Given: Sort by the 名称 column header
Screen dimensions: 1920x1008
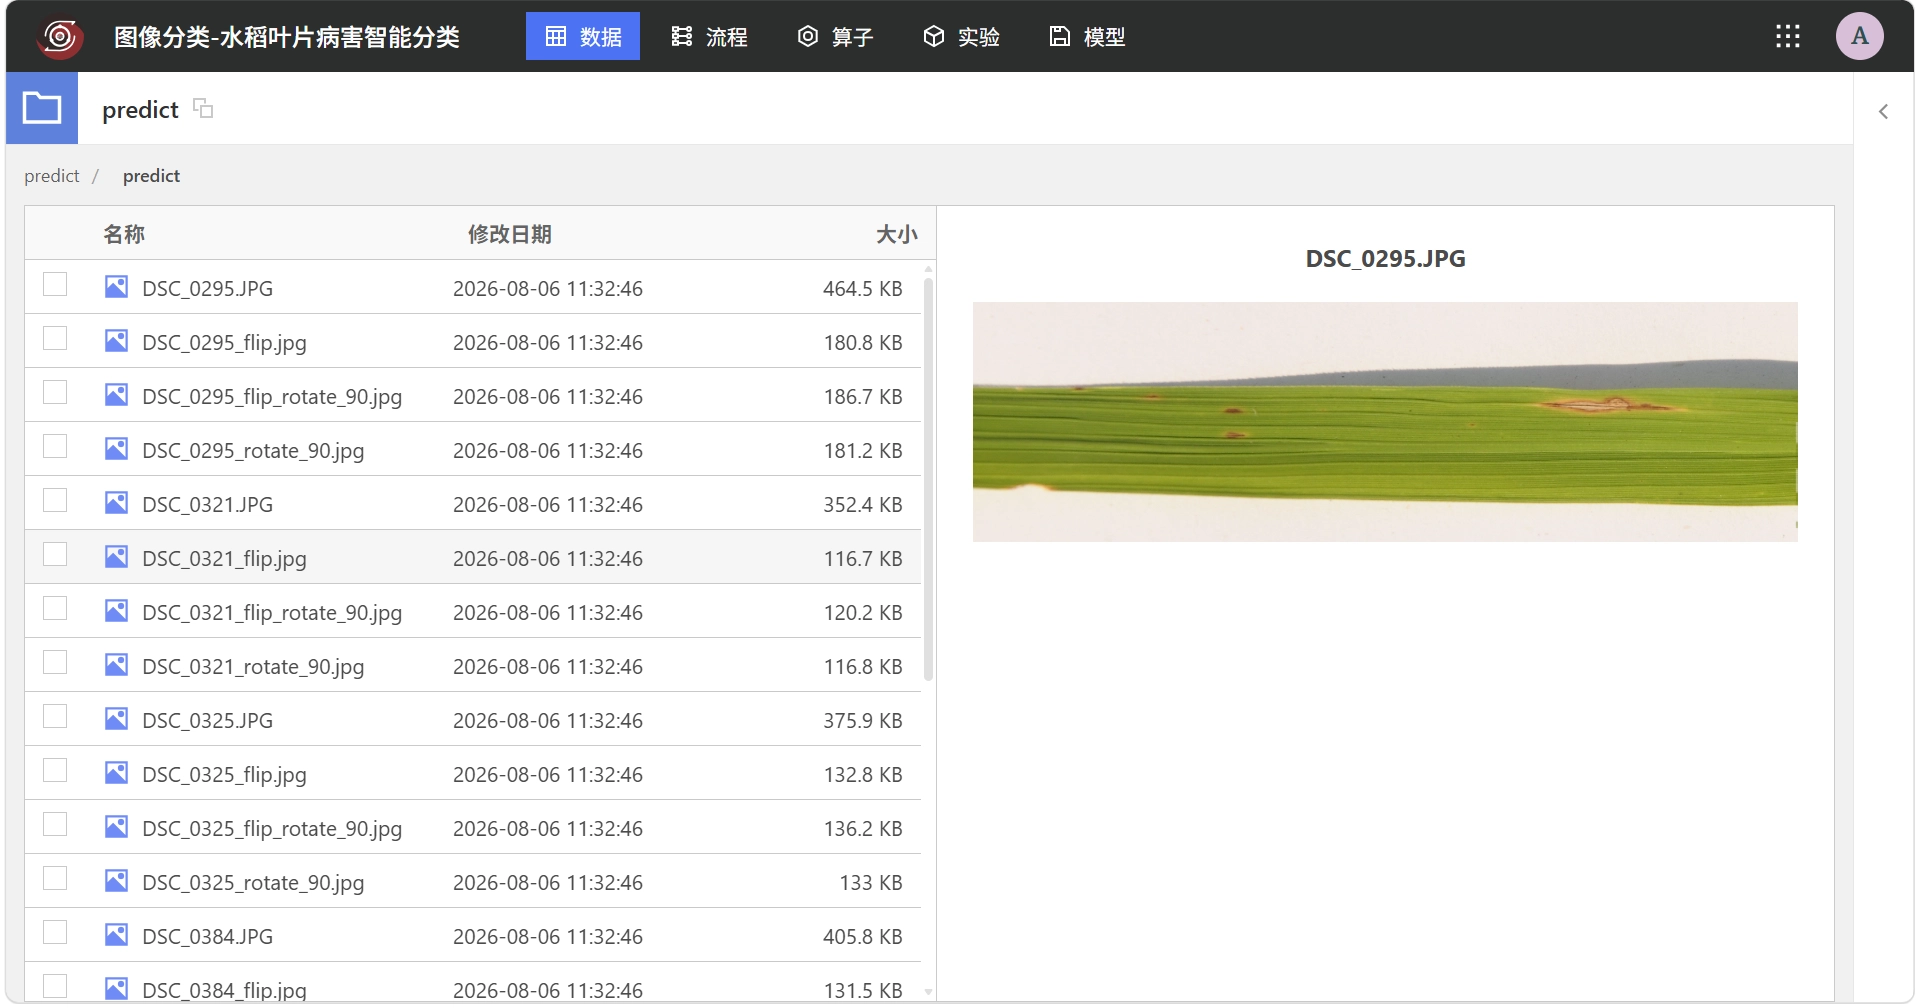Looking at the screenshot, I should (124, 234).
